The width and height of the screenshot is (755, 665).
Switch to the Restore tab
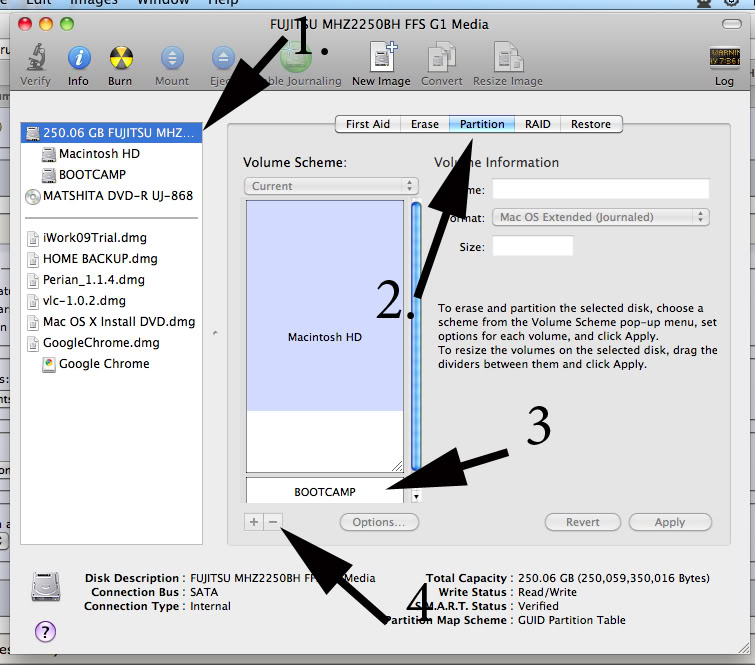[x=591, y=124]
